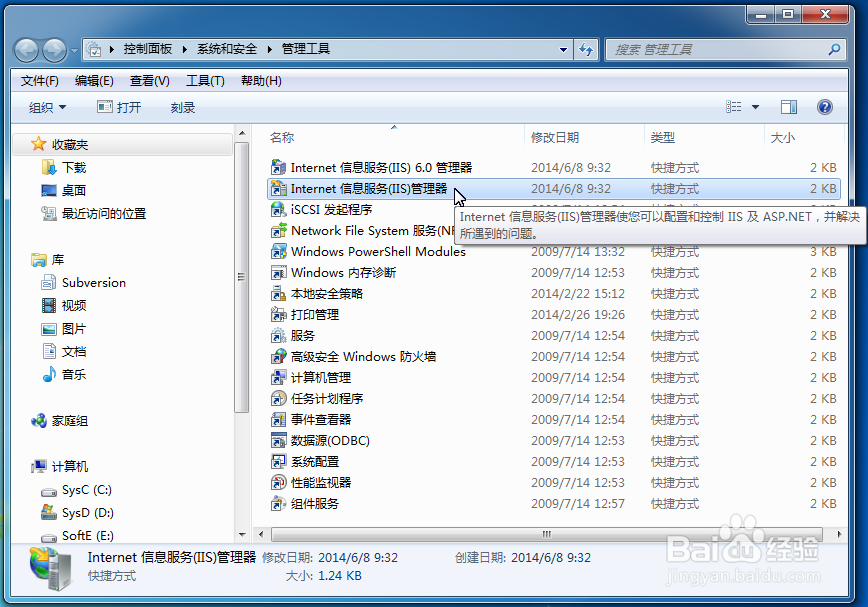Open the SysD (D:) drive
Image resolution: width=868 pixels, height=607 pixels.
87,513
